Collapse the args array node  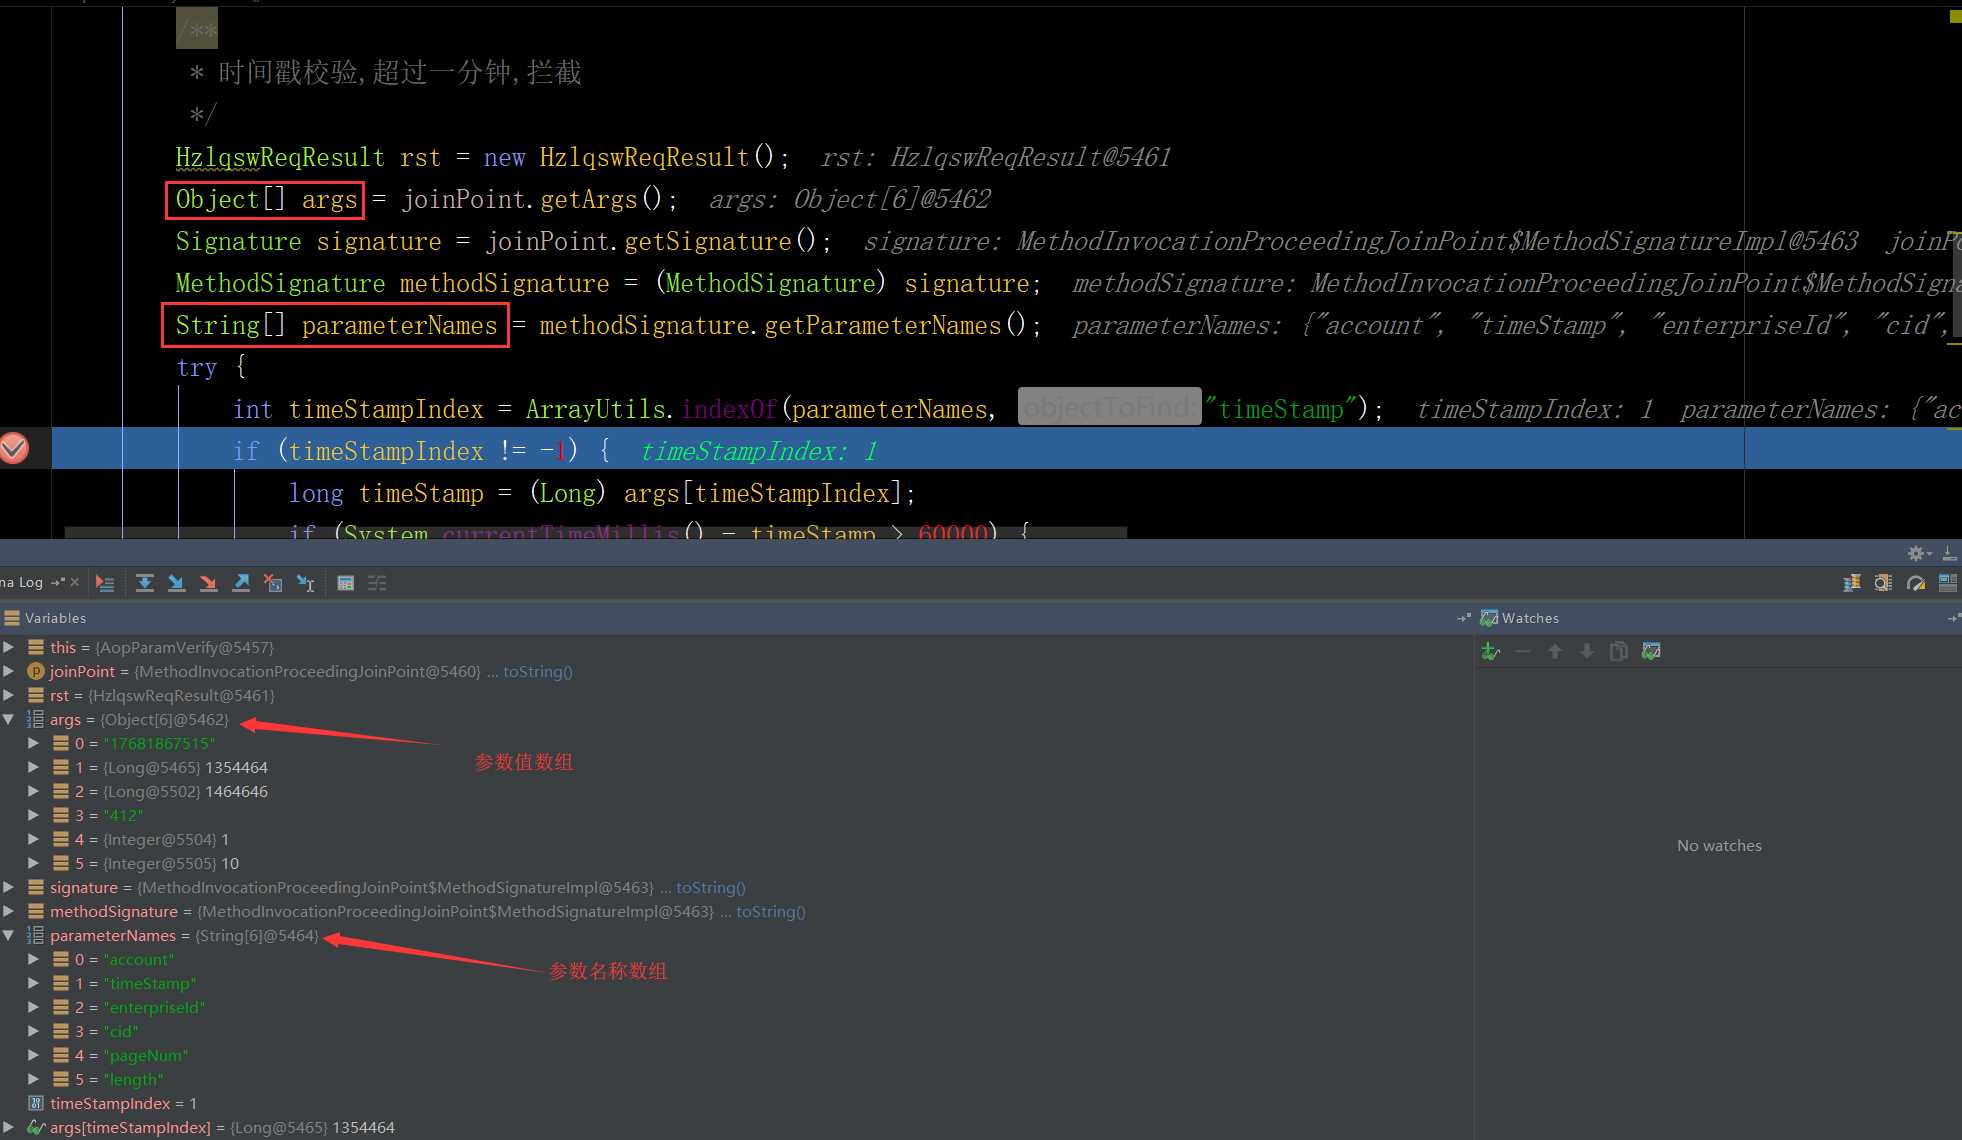(x=9, y=719)
